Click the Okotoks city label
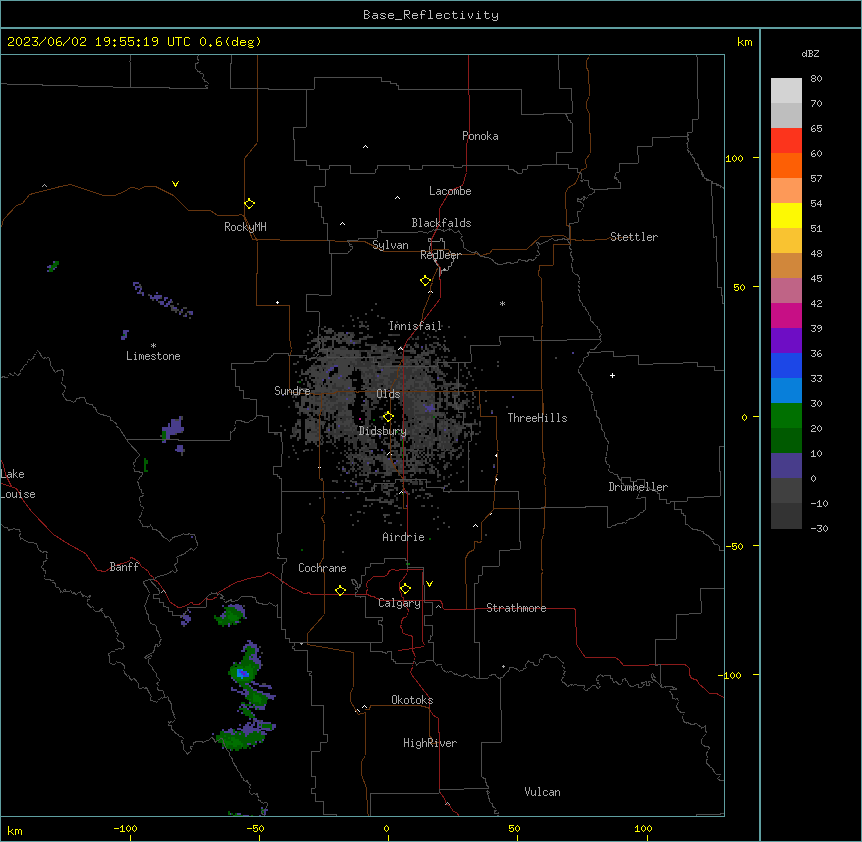Viewport: 862px width, 842px height. click(x=412, y=700)
